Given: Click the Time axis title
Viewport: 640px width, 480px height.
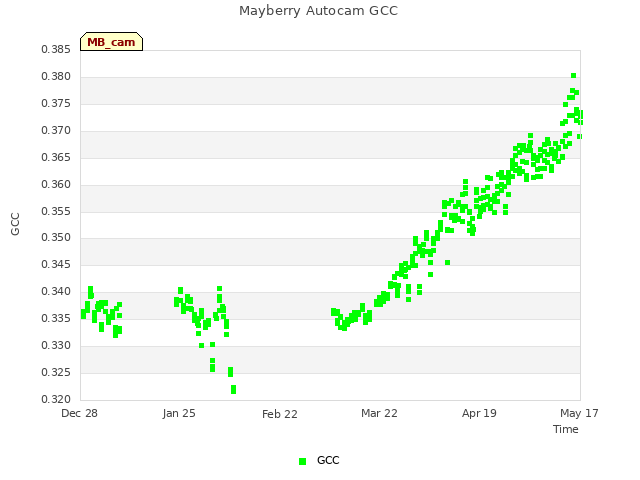Looking at the screenshot, I should (x=566, y=429).
